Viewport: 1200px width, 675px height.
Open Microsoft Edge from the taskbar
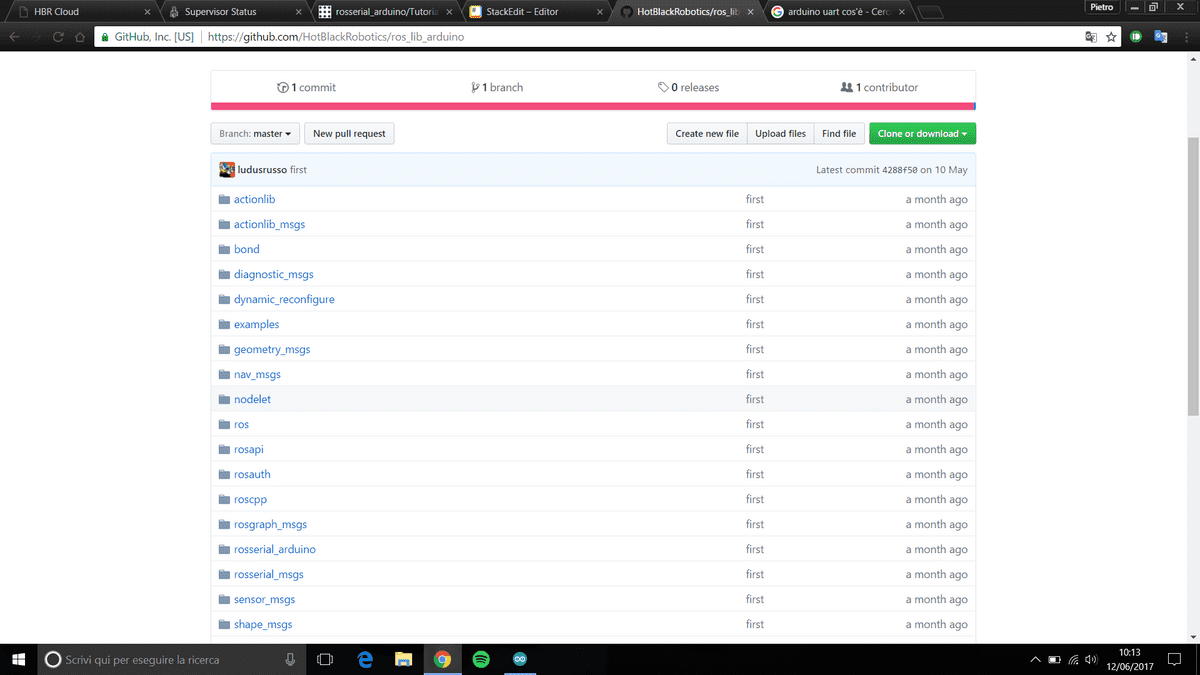[365, 660]
